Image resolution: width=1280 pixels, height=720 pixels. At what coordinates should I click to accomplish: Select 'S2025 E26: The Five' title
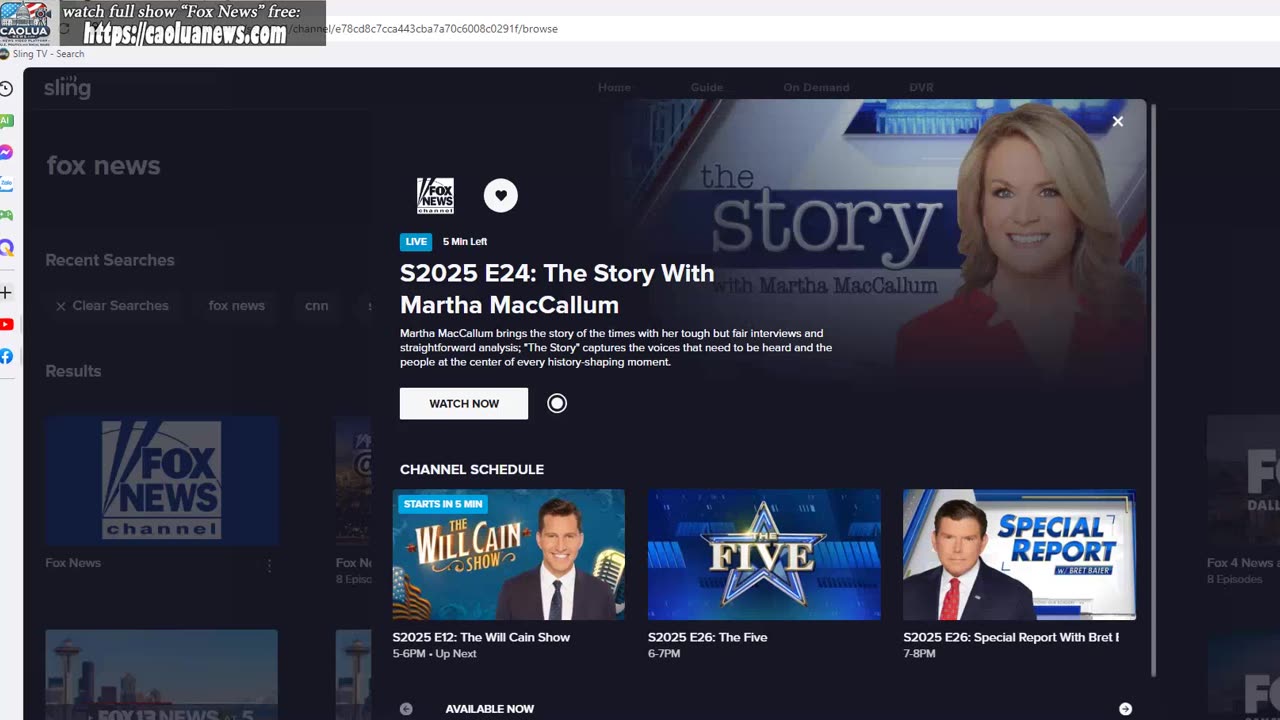point(707,637)
